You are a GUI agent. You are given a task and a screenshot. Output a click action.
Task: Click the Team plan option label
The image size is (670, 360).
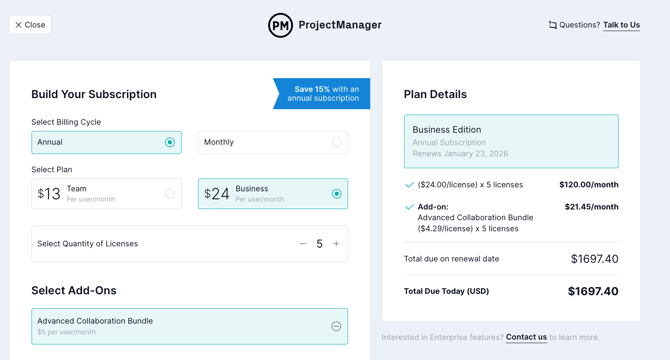point(76,189)
